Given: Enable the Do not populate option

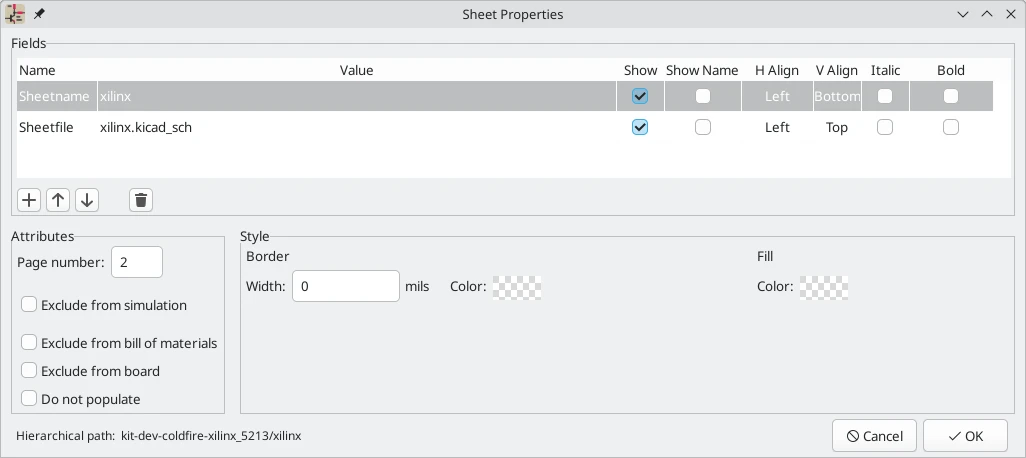Looking at the screenshot, I should point(29,399).
